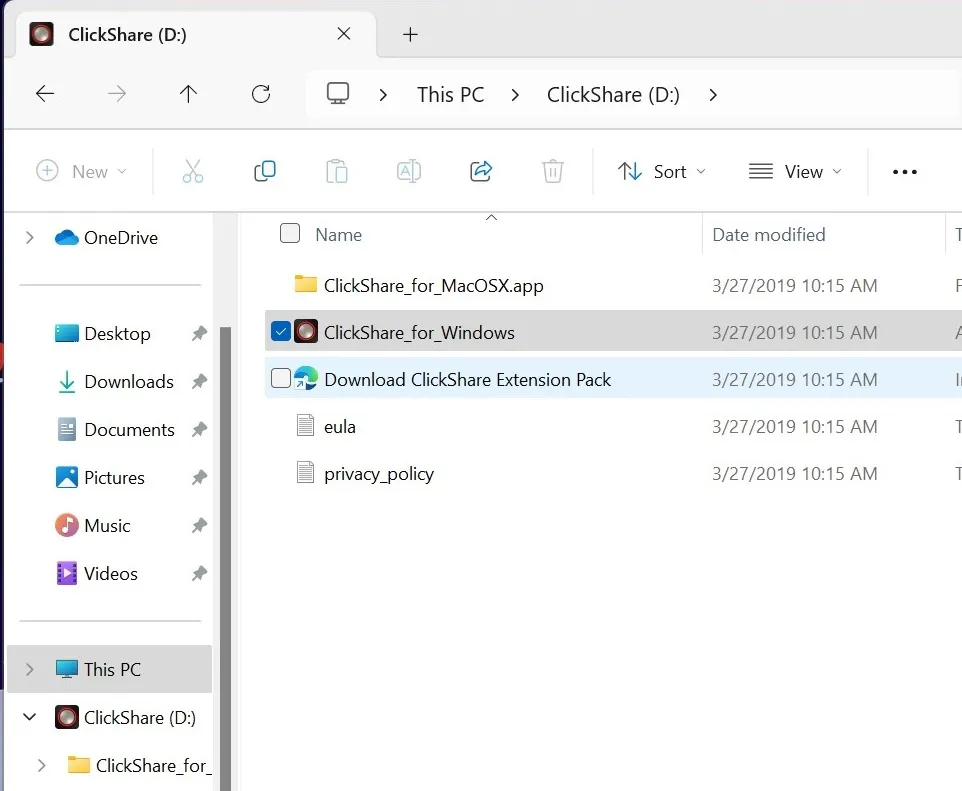Click the chevron after ClickShare (D:) in address bar
Viewport: 962px width, 791px height.
tap(712, 95)
